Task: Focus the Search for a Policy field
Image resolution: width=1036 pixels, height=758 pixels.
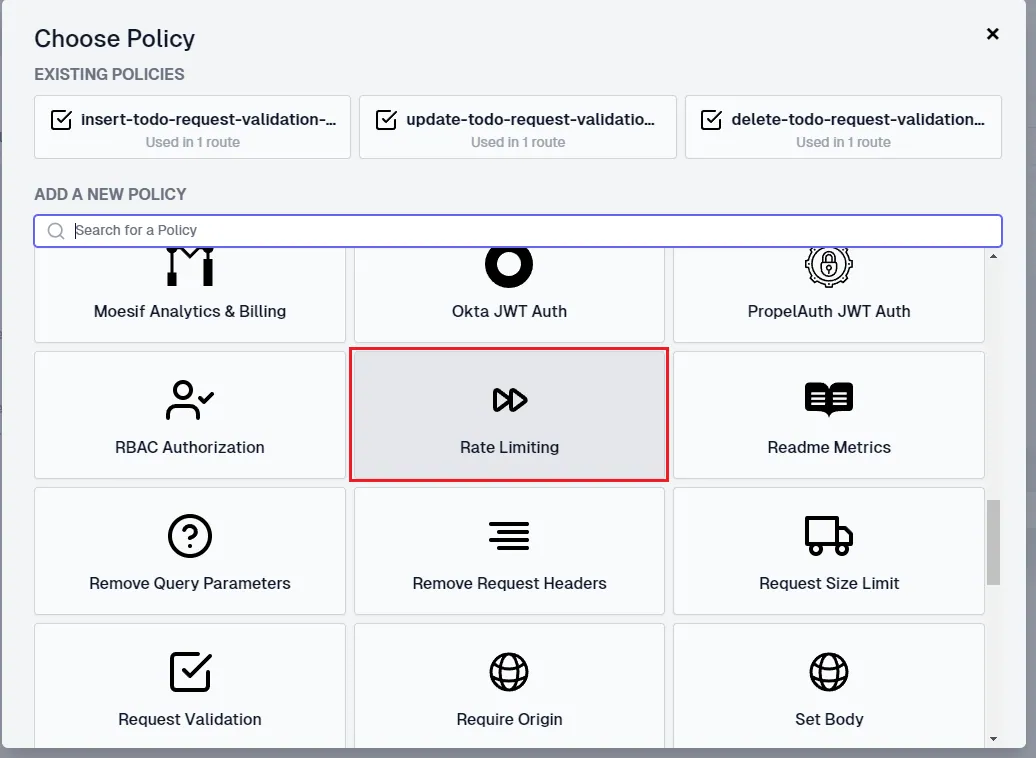Action: click(x=518, y=231)
